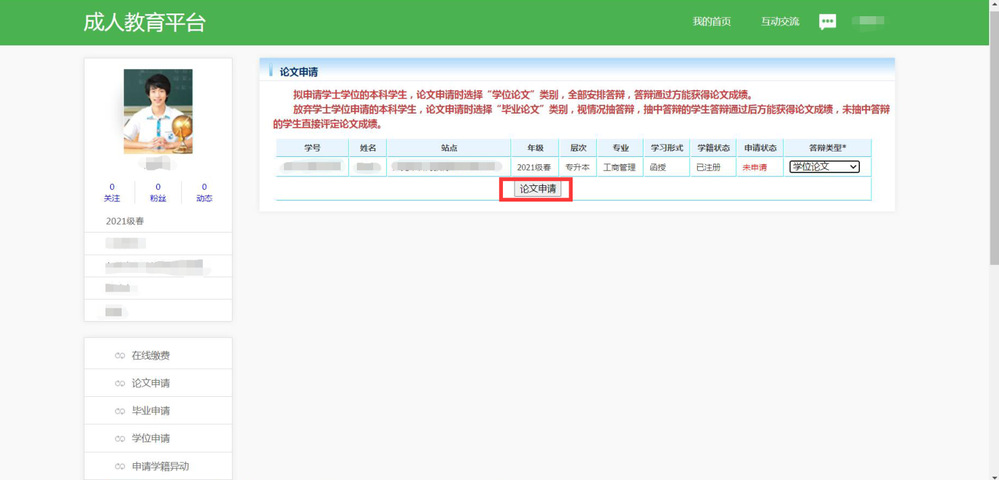Go to 我的首页 in top navigation
The width and height of the screenshot is (999, 480).
coord(712,22)
